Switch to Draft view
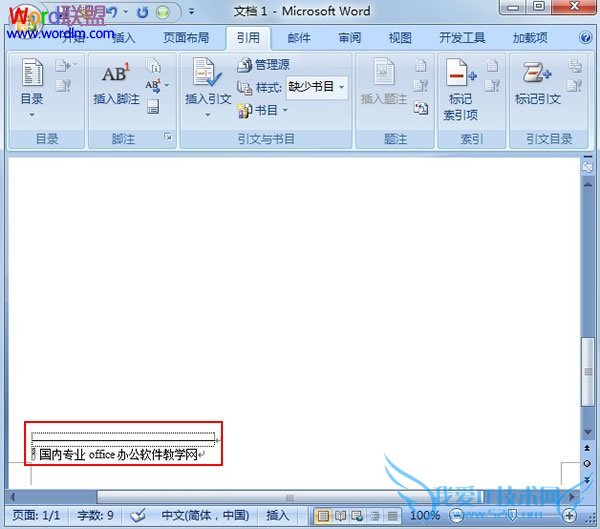The image size is (600, 529). coord(392,516)
